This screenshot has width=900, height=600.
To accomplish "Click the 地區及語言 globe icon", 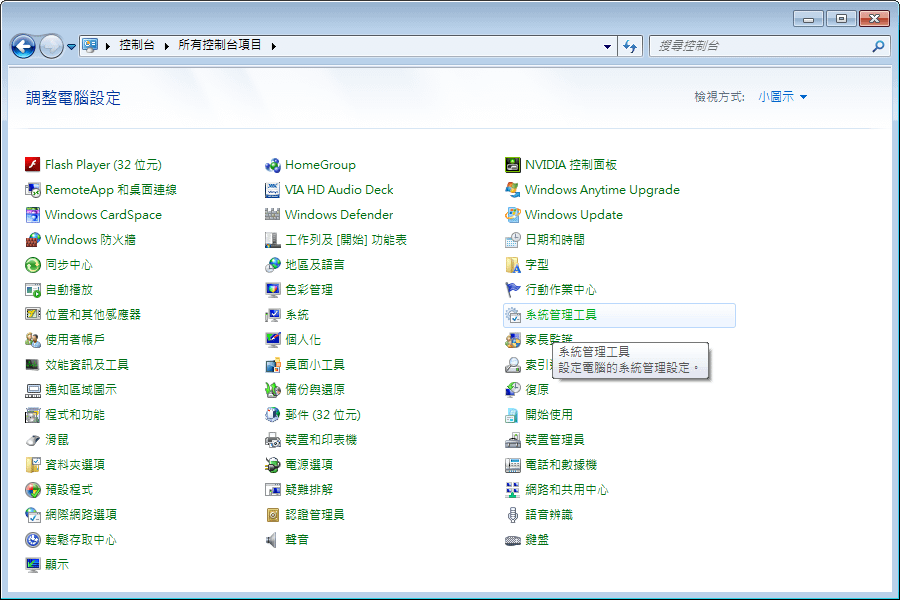I will 273,265.
